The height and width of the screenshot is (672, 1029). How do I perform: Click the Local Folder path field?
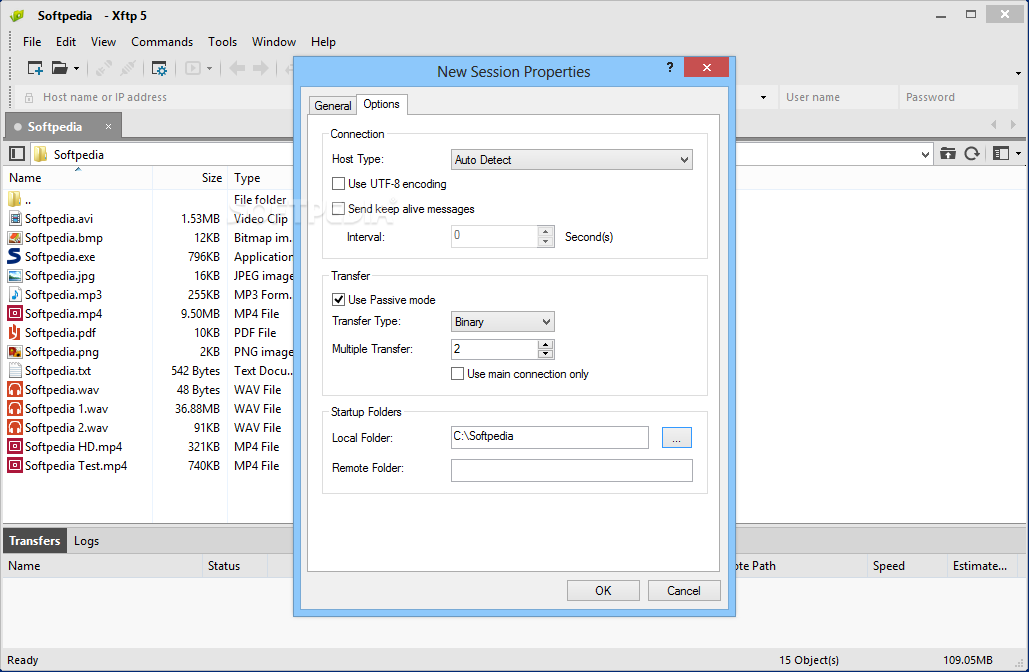(x=549, y=437)
